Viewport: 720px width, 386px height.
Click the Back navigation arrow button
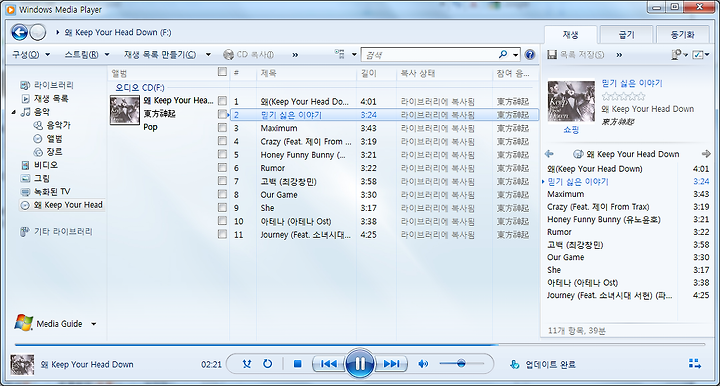(19, 32)
